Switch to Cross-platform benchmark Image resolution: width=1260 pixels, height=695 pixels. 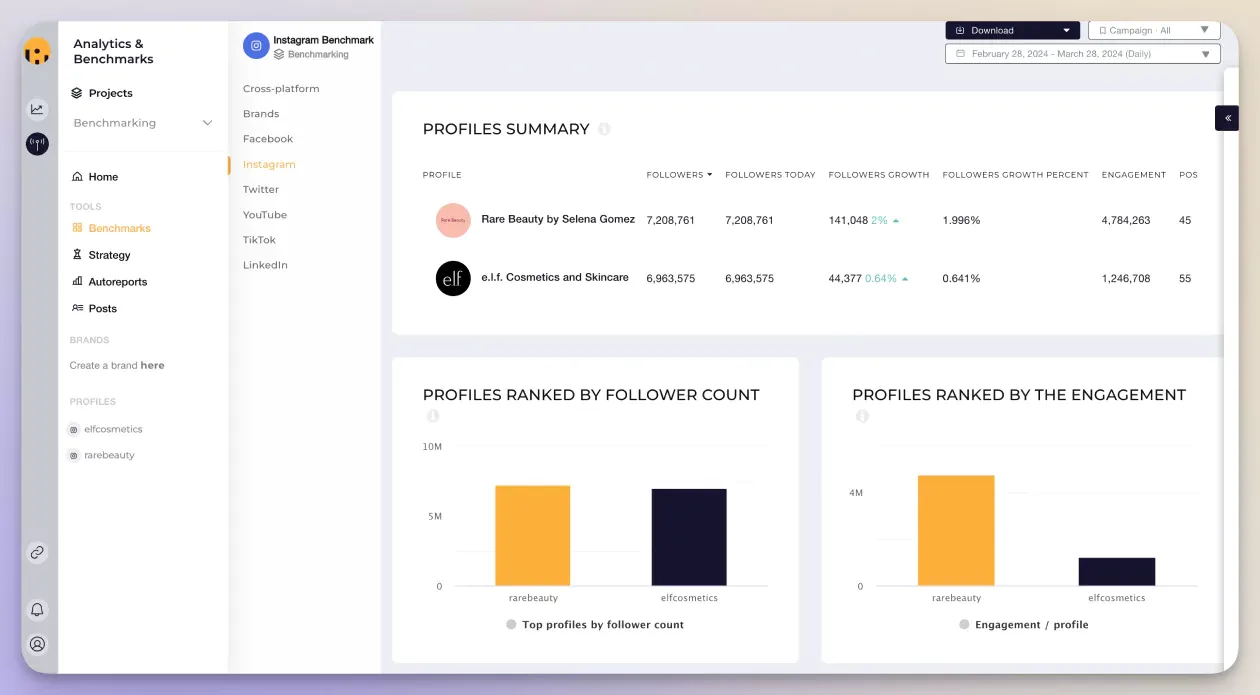(x=281, y=89)
